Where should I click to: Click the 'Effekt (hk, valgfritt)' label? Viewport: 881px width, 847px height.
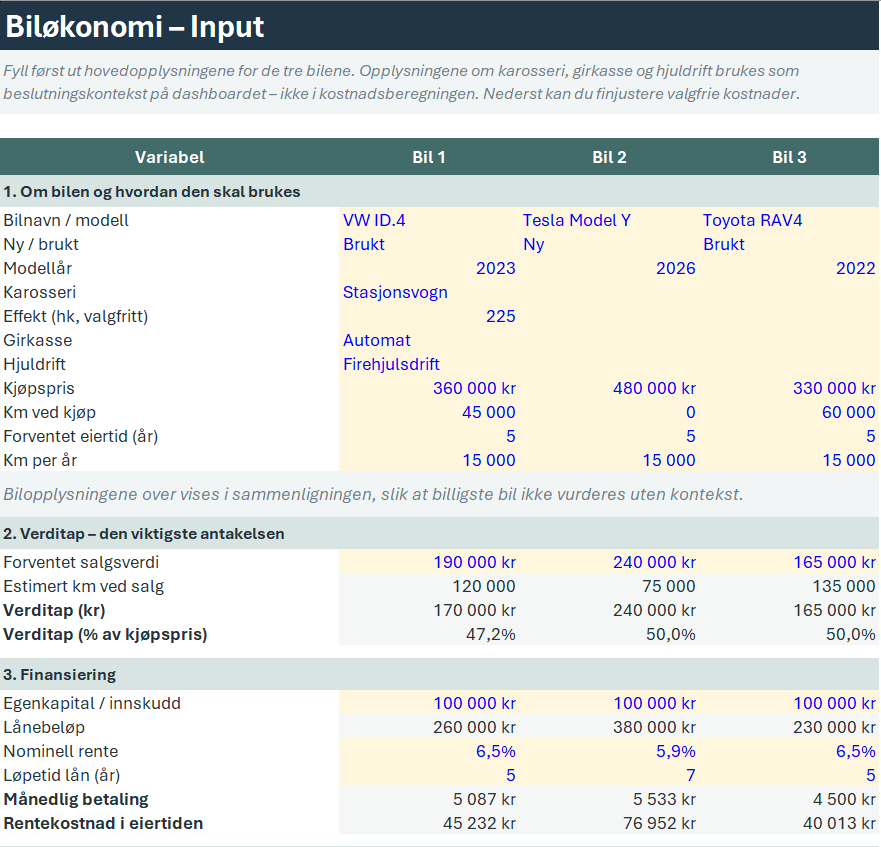76,316
